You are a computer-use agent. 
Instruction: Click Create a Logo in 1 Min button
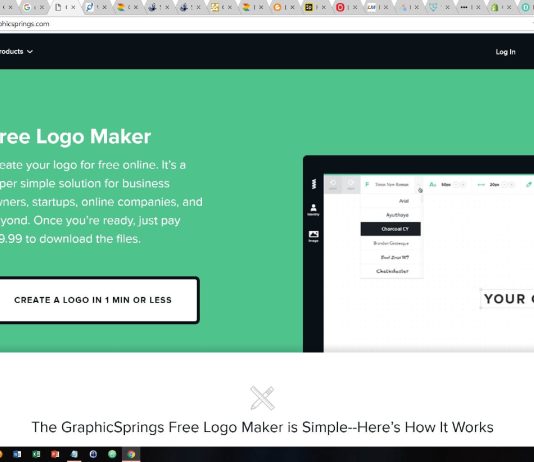99,300
